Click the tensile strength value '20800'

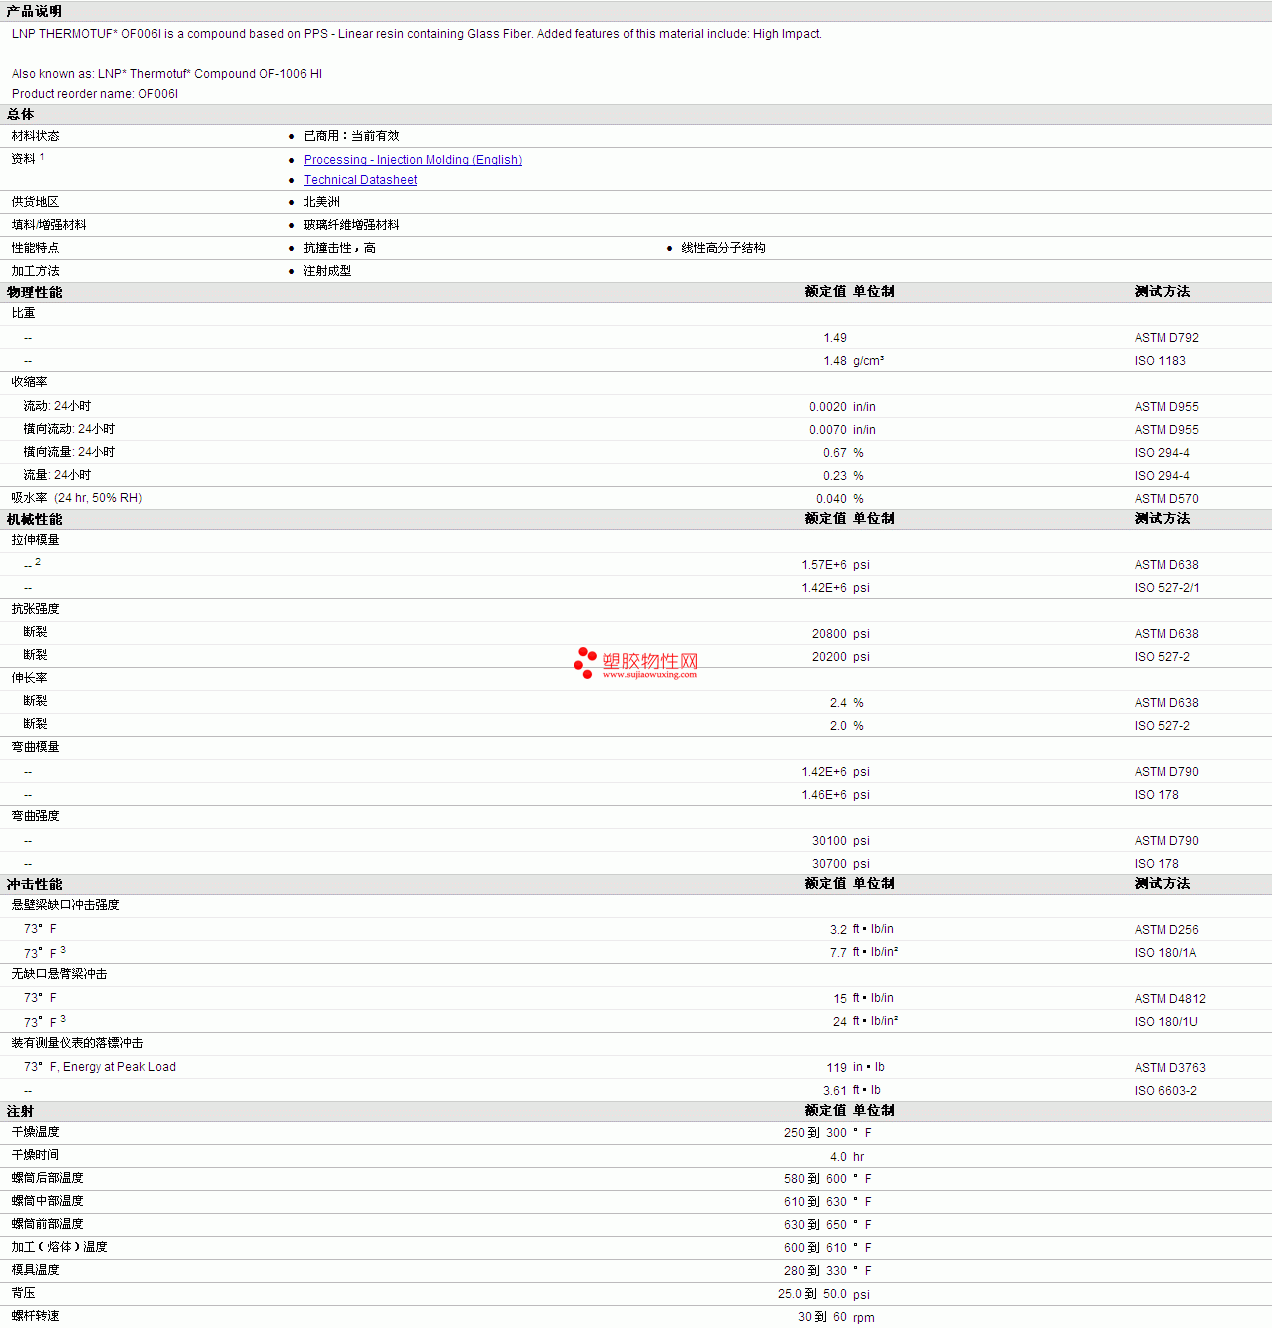click(x=829, y=634)
